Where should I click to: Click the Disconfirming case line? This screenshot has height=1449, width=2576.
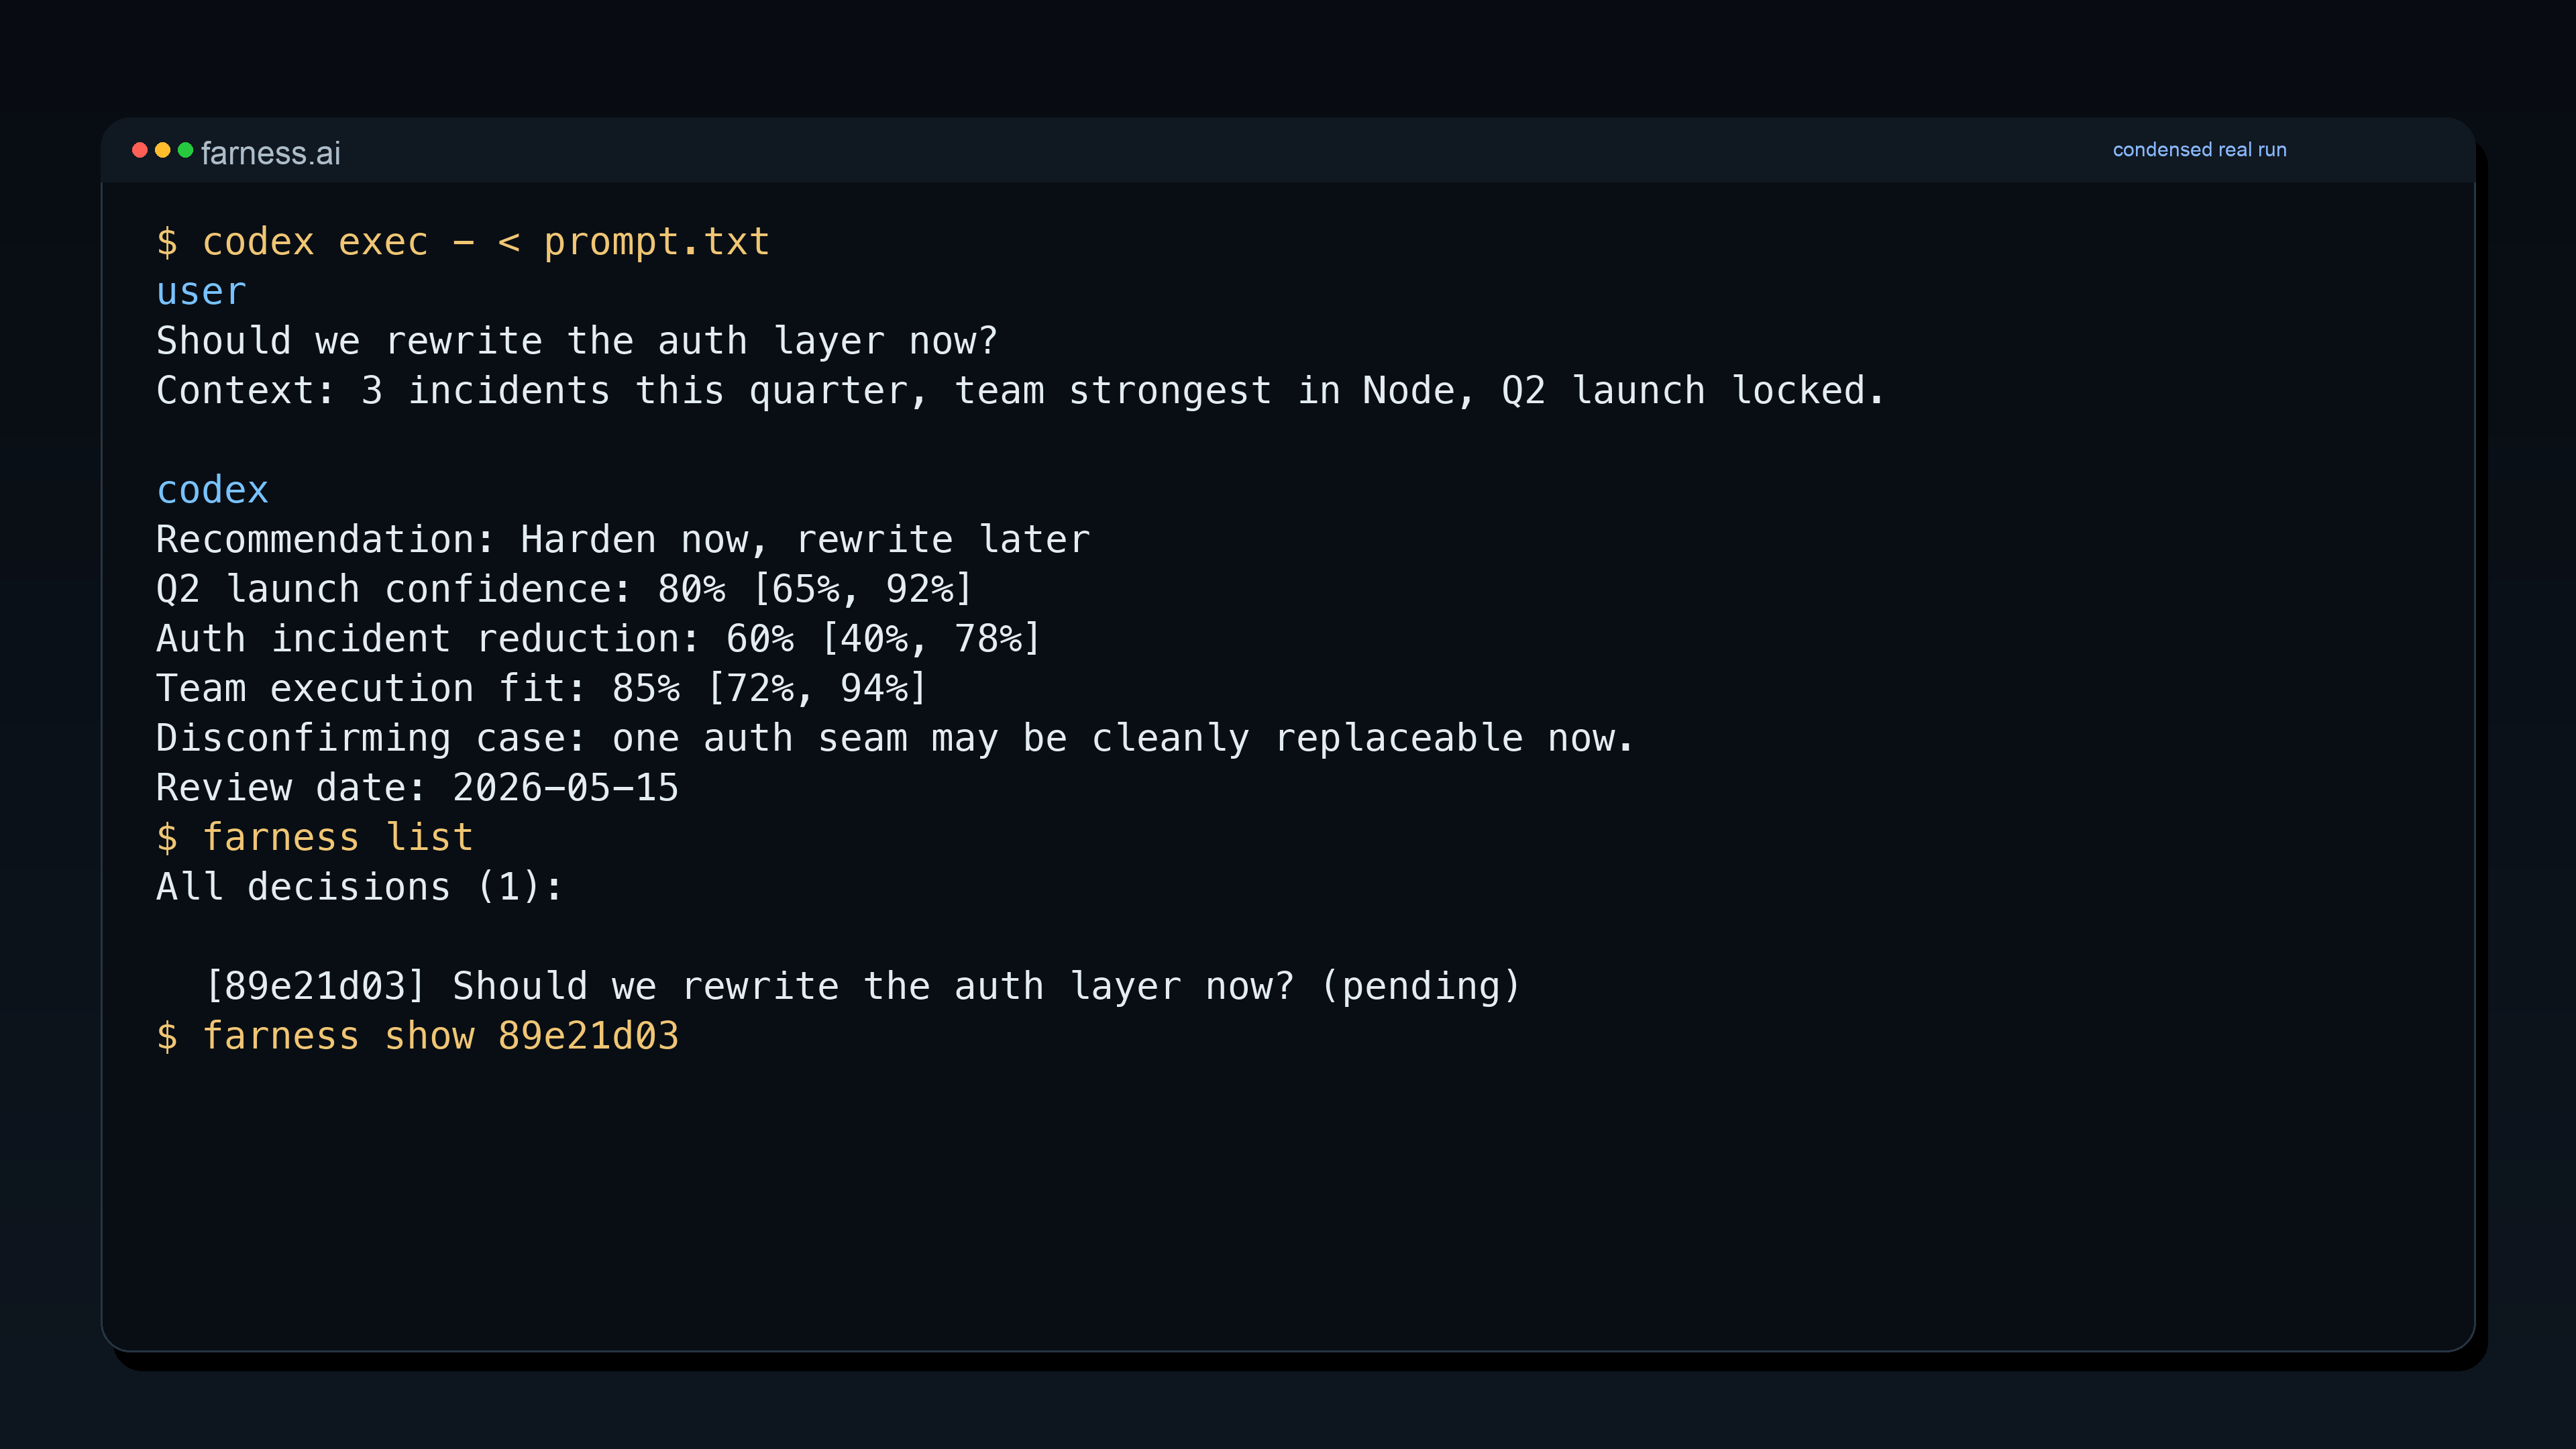coord(895,738)
